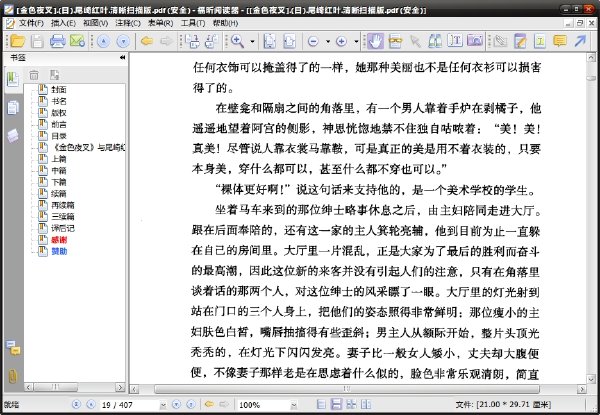
Task: Go to previous view with the toolbar yellow back arrow
Action: click(x=147, y=41)
